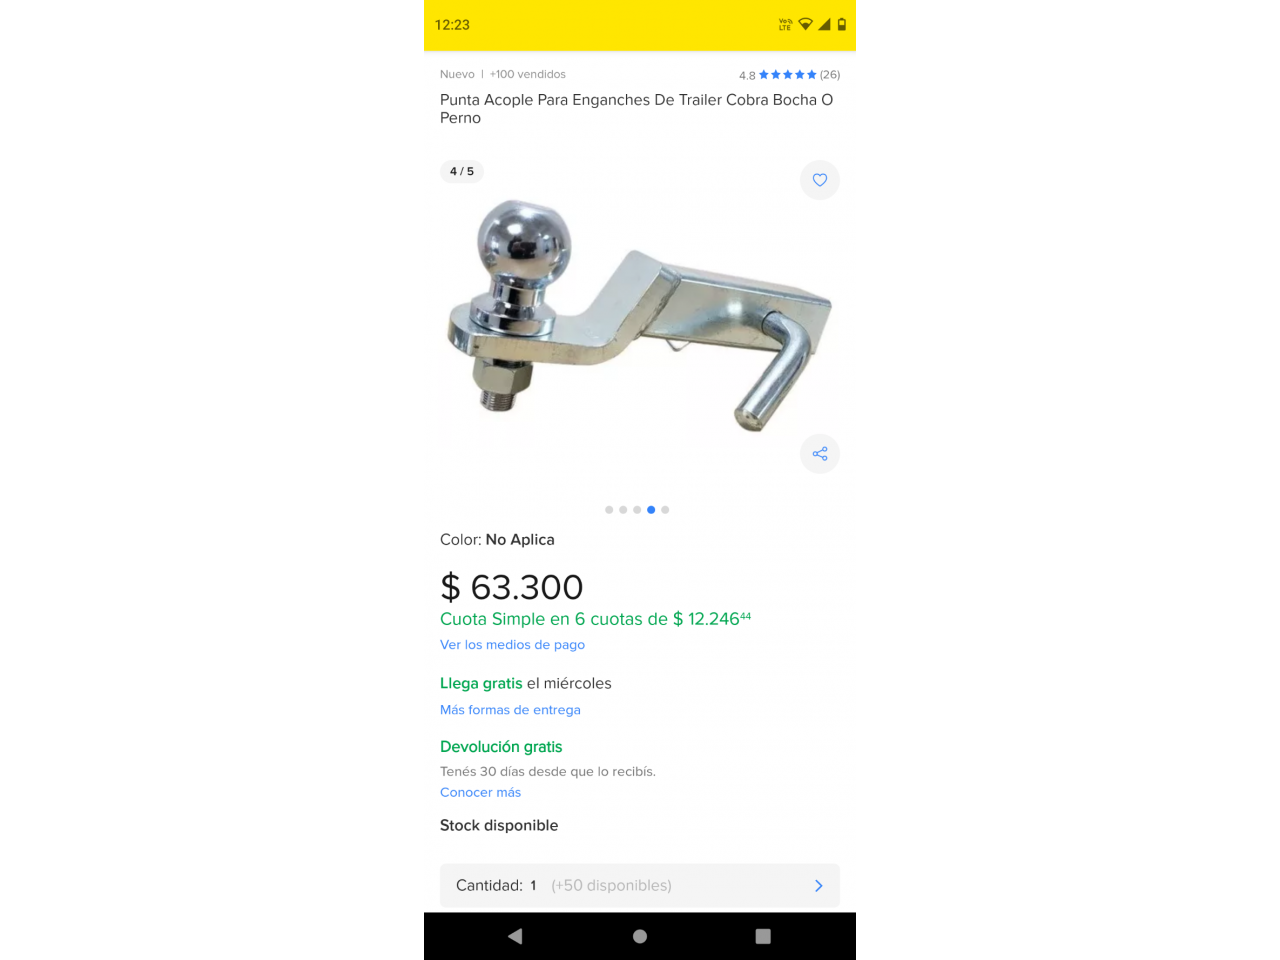Select the first image pagination dot
Image resolution: width=1280 pixels, height=960 pixels.
[609, 510]
